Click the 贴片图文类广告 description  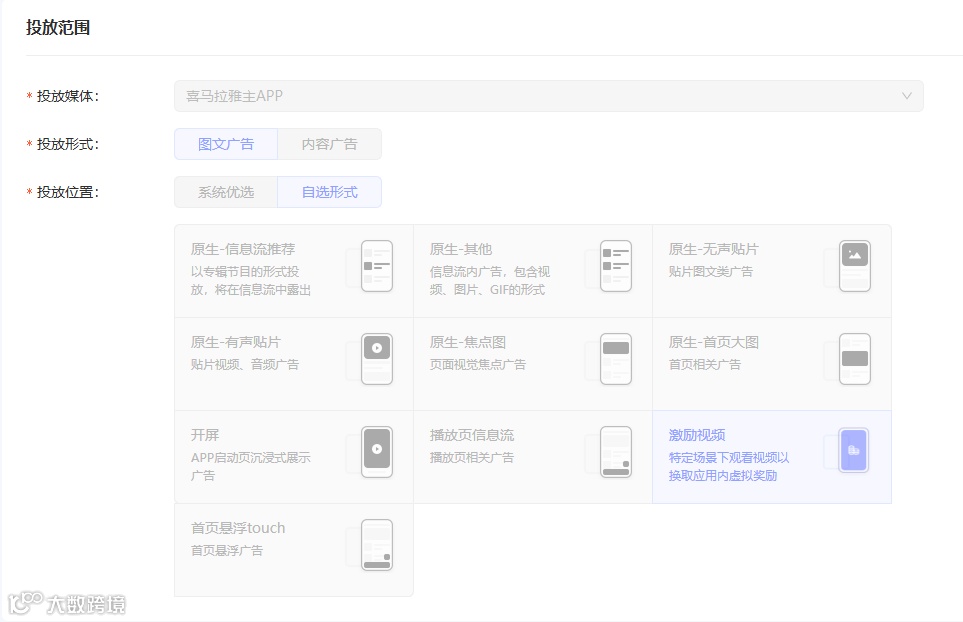[x=710, y=271]
